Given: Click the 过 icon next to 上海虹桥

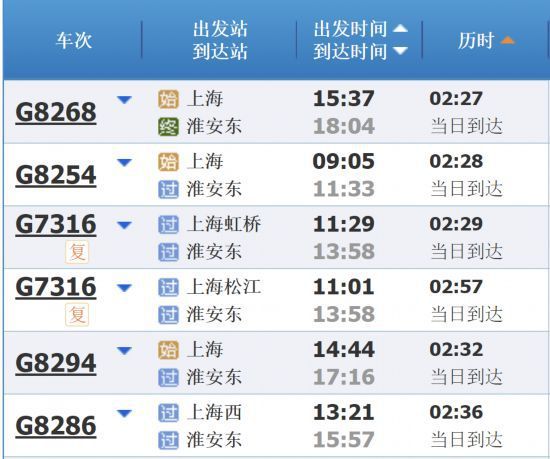Looking at the screenshot, I should [x=168, y=224].
